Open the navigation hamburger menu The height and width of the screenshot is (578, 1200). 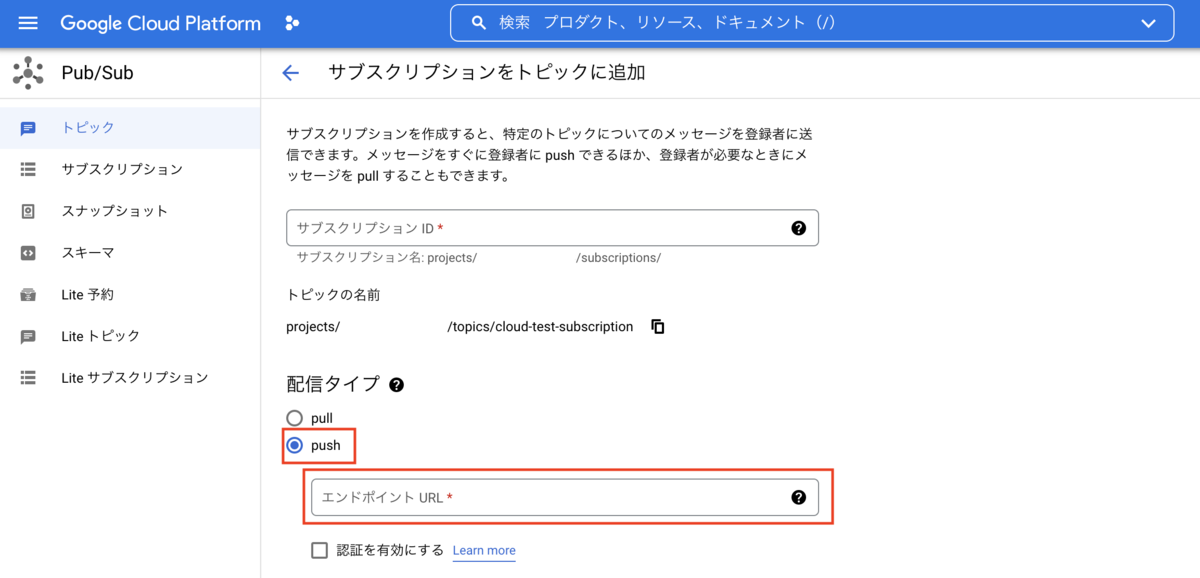(27, 23)
